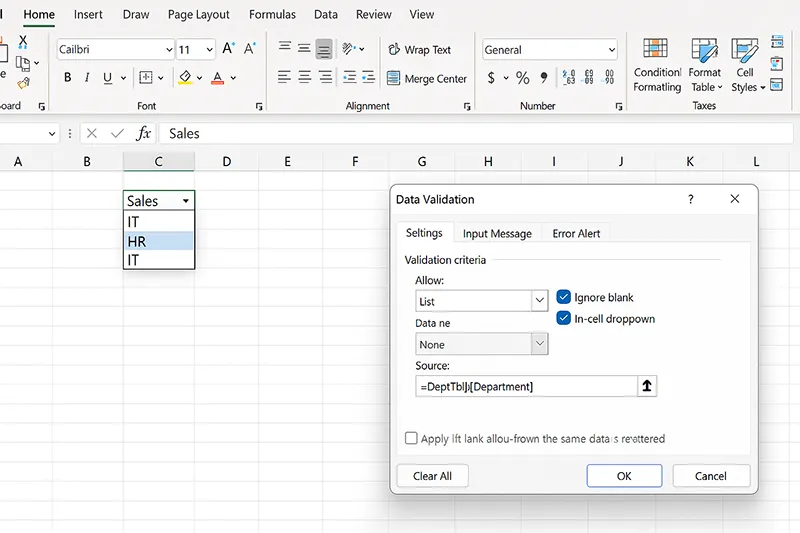Align text left
800x533 pixels.
point(284,78)
